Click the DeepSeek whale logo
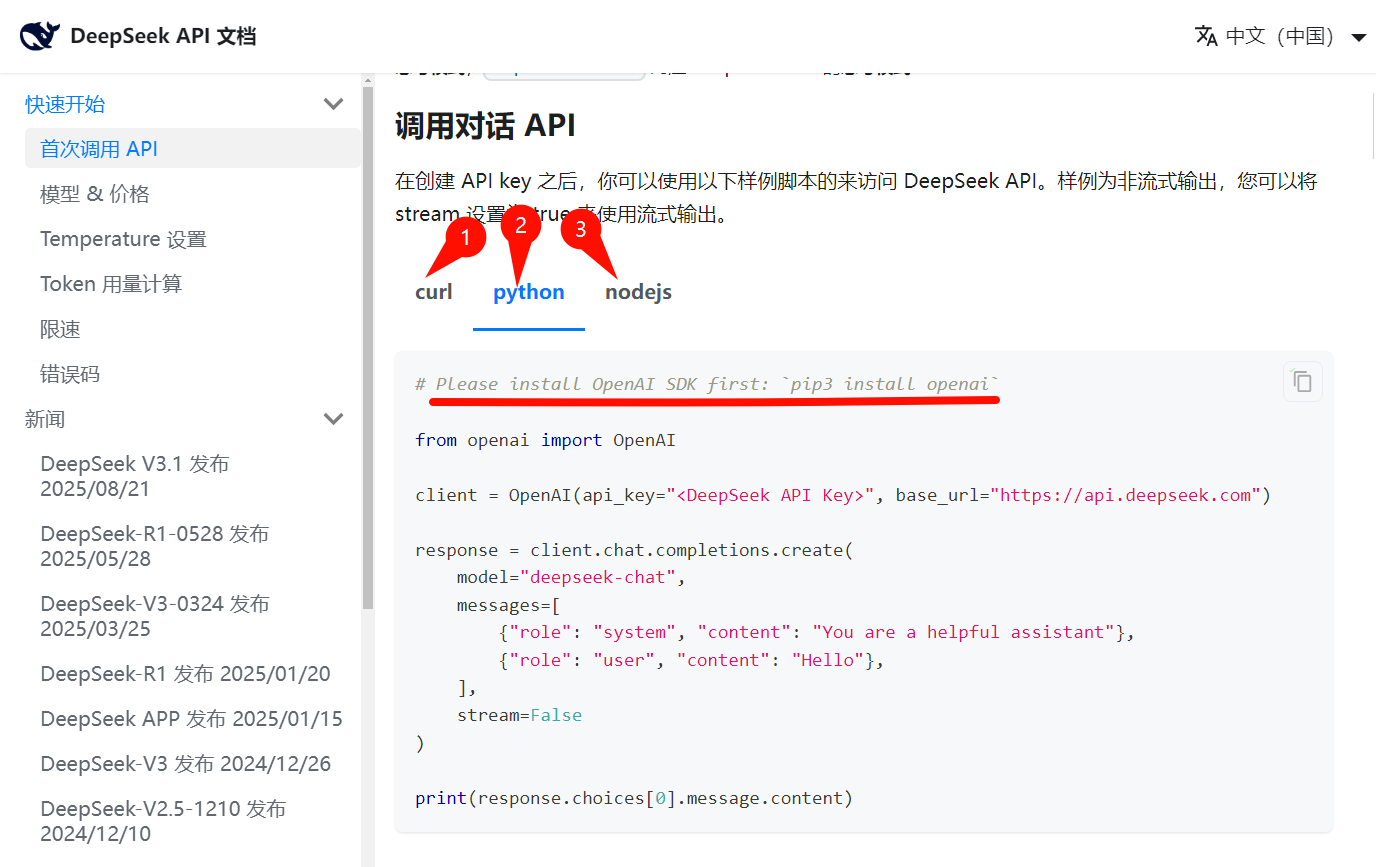Image resolution: width=1376 pixels, height=867 pixels. tap(40, 36)
